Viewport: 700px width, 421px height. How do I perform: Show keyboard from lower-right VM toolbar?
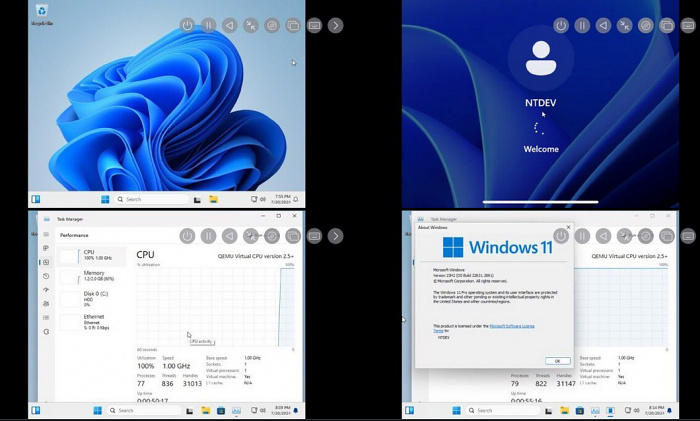[688, 236]
